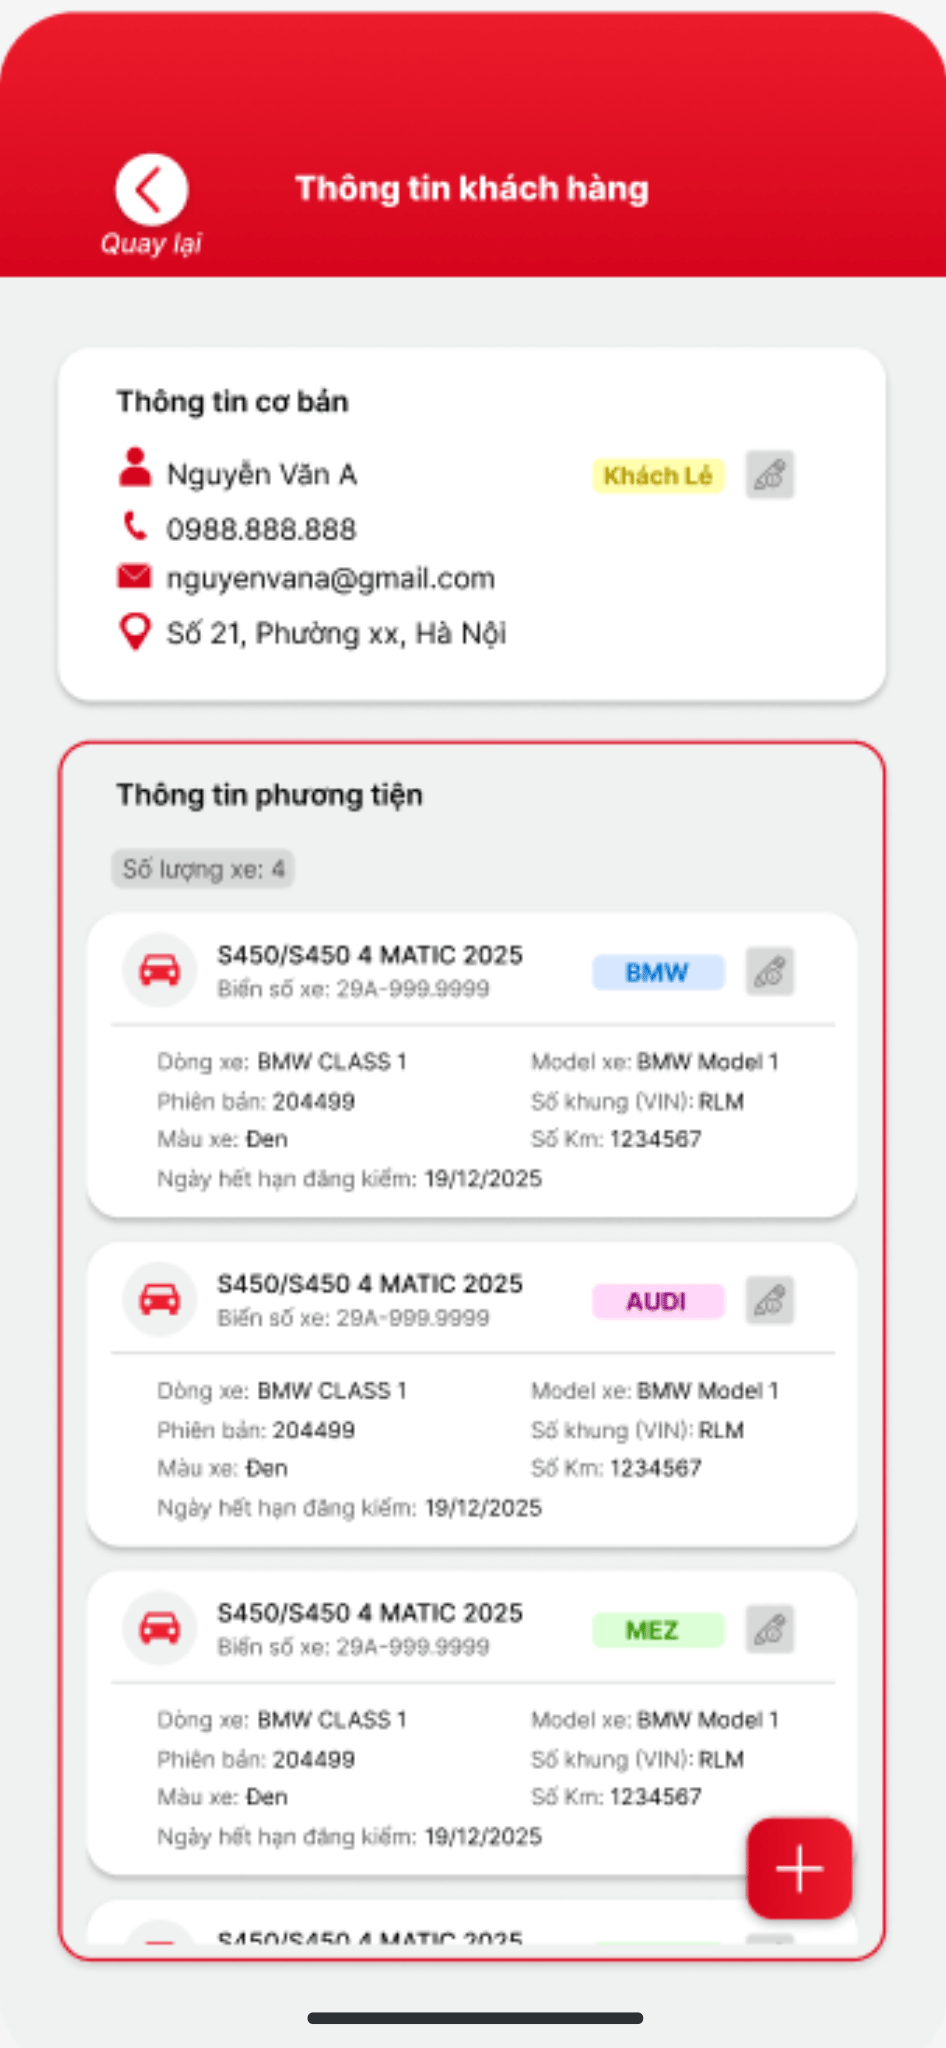Image resolution: width=946 pixels, height=2048 pixels.
Task: Tap the blue BMW brand tag
Action: pos(657,972)
